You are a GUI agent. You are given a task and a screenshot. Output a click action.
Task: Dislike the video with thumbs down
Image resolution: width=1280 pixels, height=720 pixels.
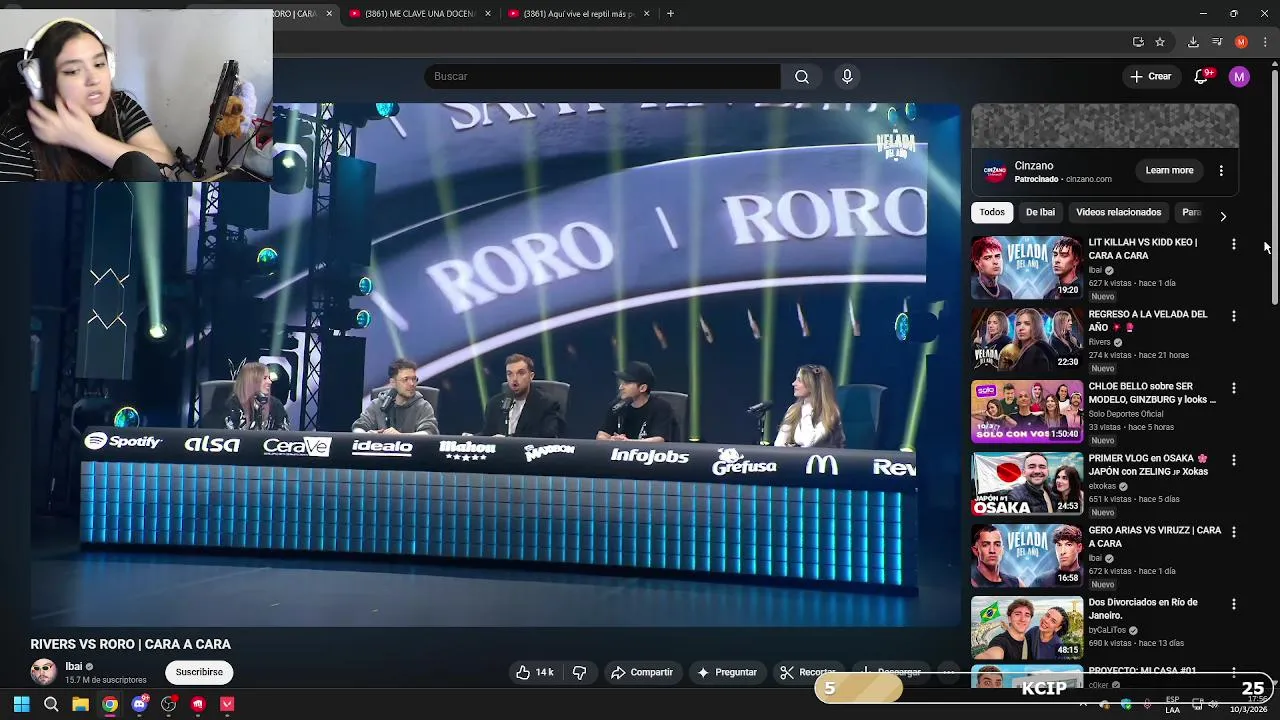pyautogui.click(x=579, y=672)
